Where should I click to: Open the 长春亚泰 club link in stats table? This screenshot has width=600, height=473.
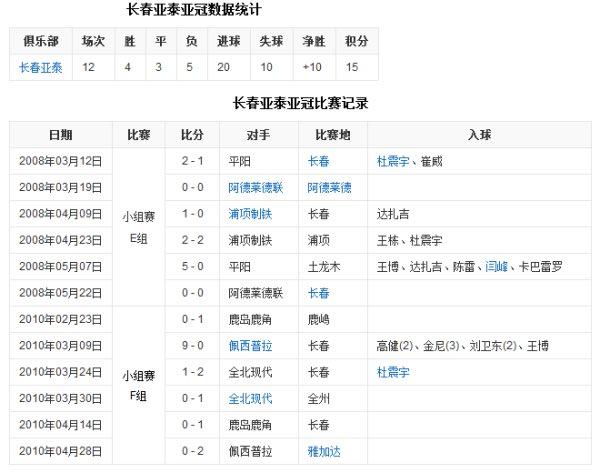pyautogui.click(x=41, y=67)
